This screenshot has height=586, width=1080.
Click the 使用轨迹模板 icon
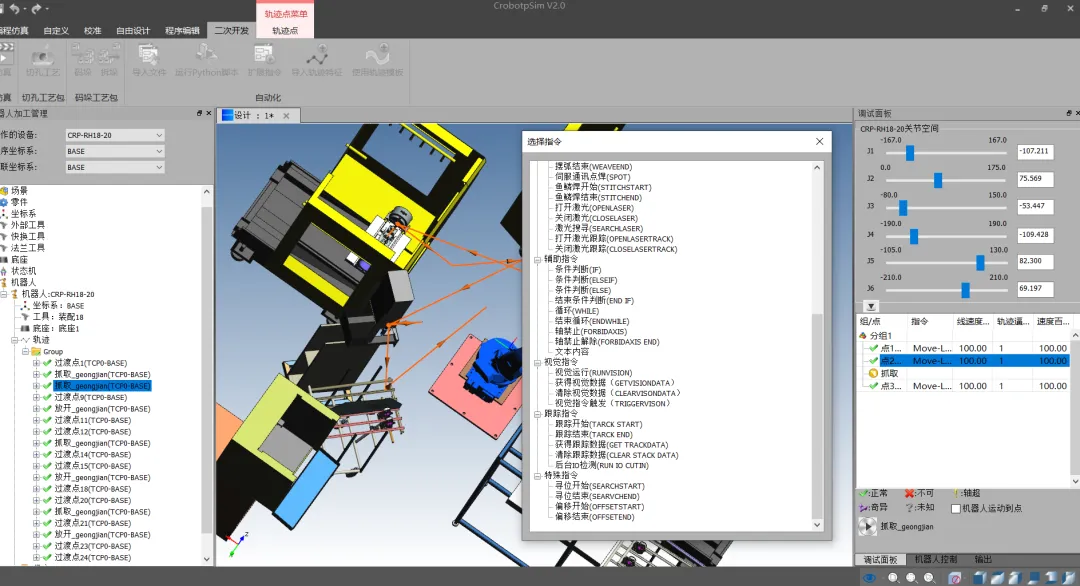click(x=377, y=56)
